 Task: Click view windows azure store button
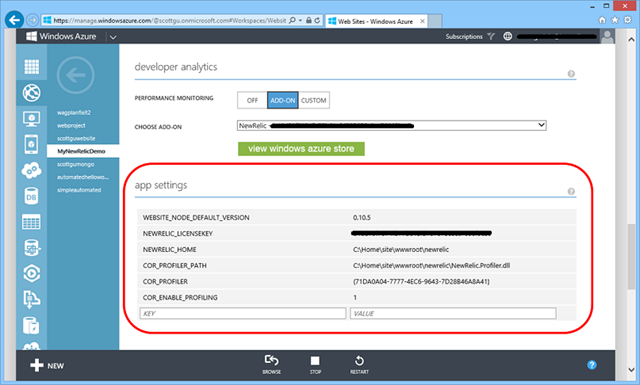pos(301,149)
